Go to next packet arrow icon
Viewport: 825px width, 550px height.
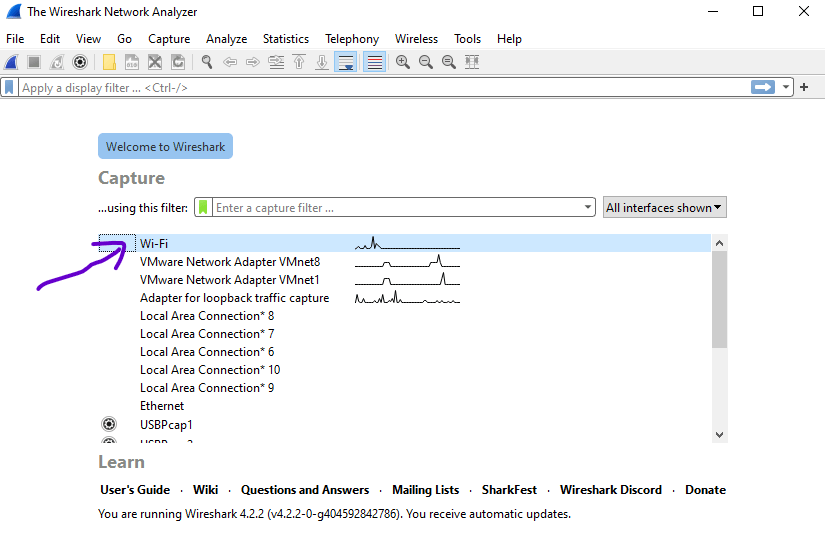point(253,62)
